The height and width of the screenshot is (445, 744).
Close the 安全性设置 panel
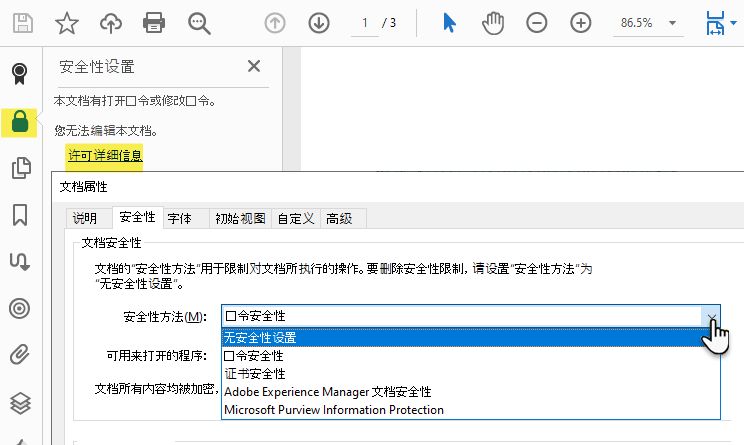tap(254, 66)
